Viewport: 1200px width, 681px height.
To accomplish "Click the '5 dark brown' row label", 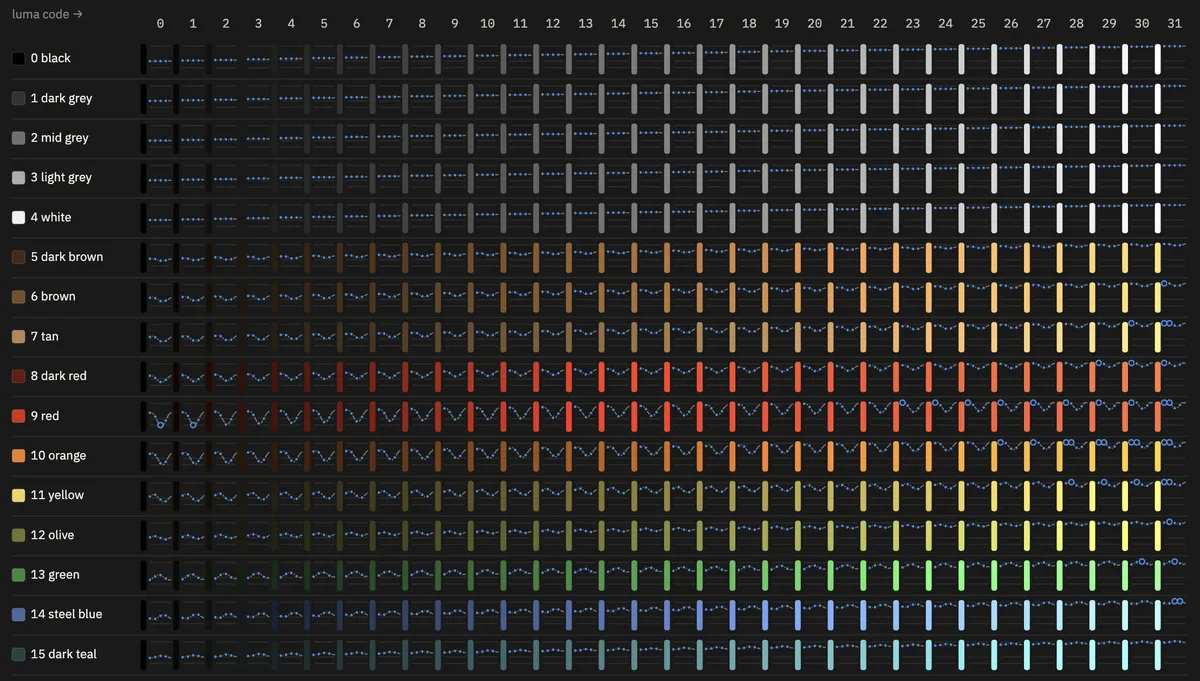I will click(67, 257).
